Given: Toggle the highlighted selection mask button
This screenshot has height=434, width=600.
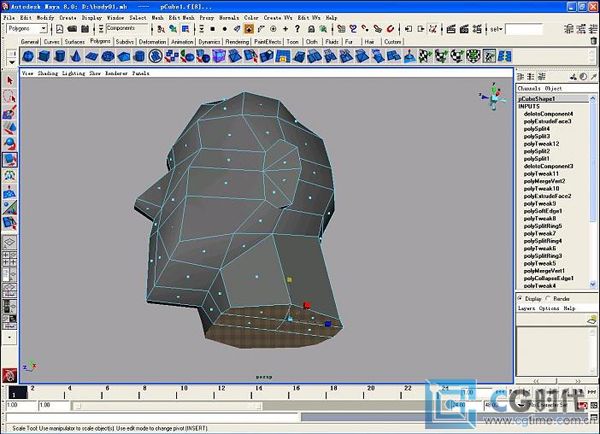Looking at the screenshot, I should [248, 29].
